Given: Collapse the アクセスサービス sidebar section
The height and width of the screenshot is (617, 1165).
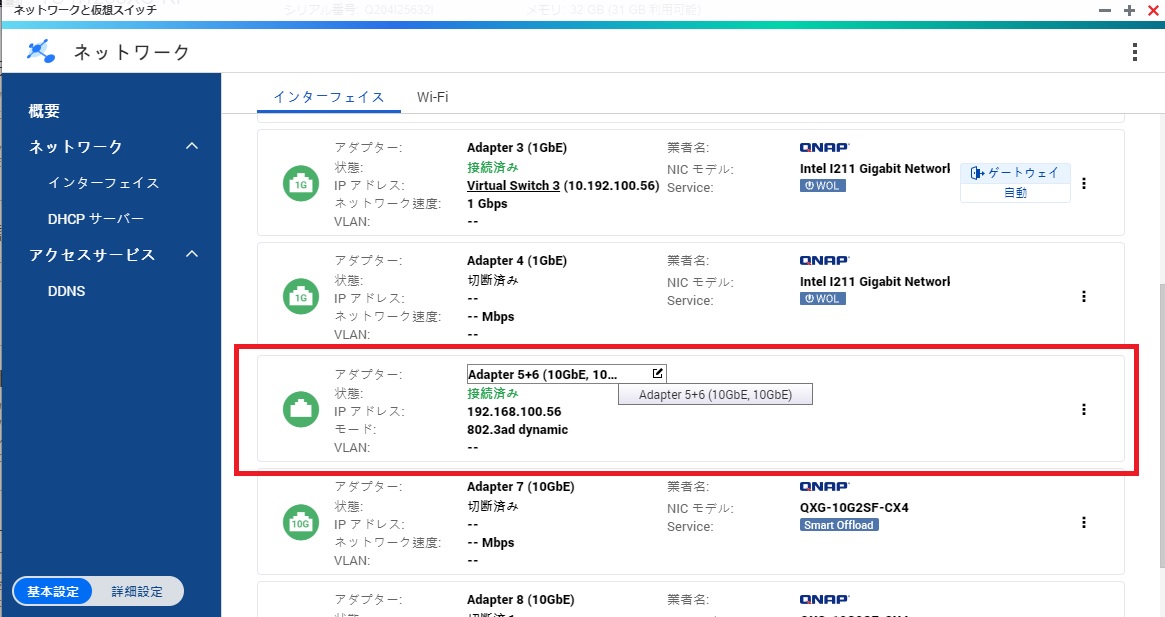Looking at the screenshot, I should pyautogui.click(x=193, y=255).
